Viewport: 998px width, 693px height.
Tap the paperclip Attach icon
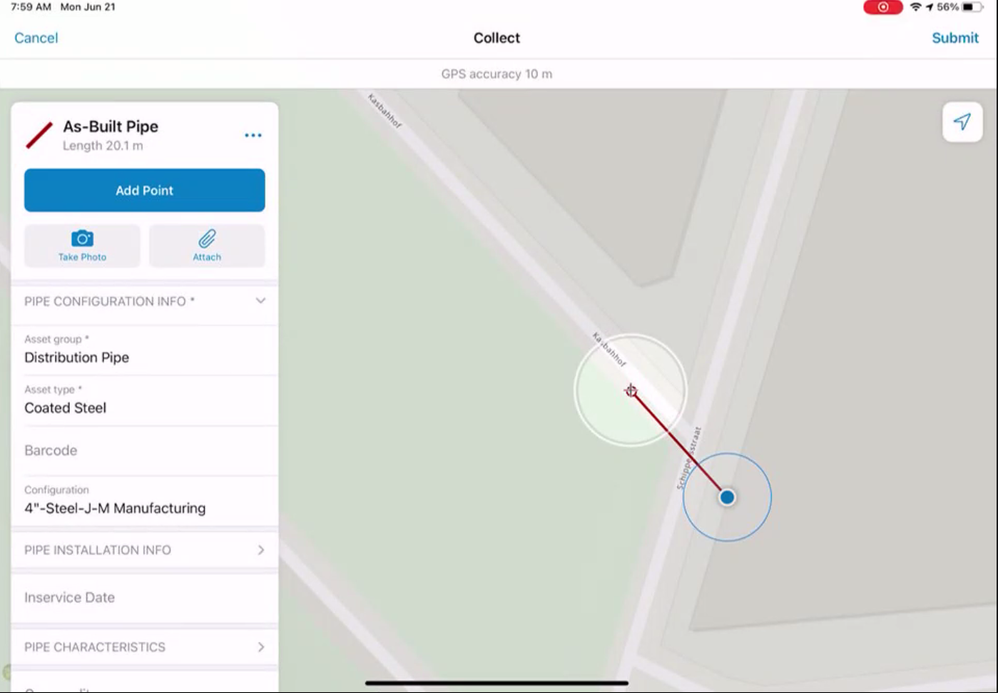pos(207,239)
